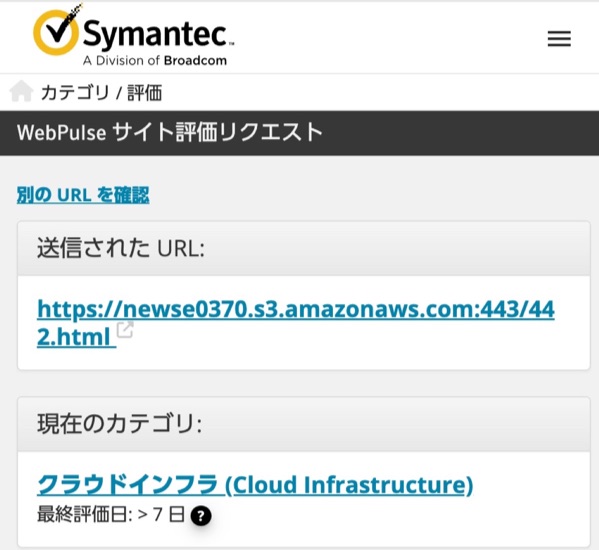Click the 現在のカテゴリ: panel header
The image size is (599, 550).
click(x=304, y=424)
